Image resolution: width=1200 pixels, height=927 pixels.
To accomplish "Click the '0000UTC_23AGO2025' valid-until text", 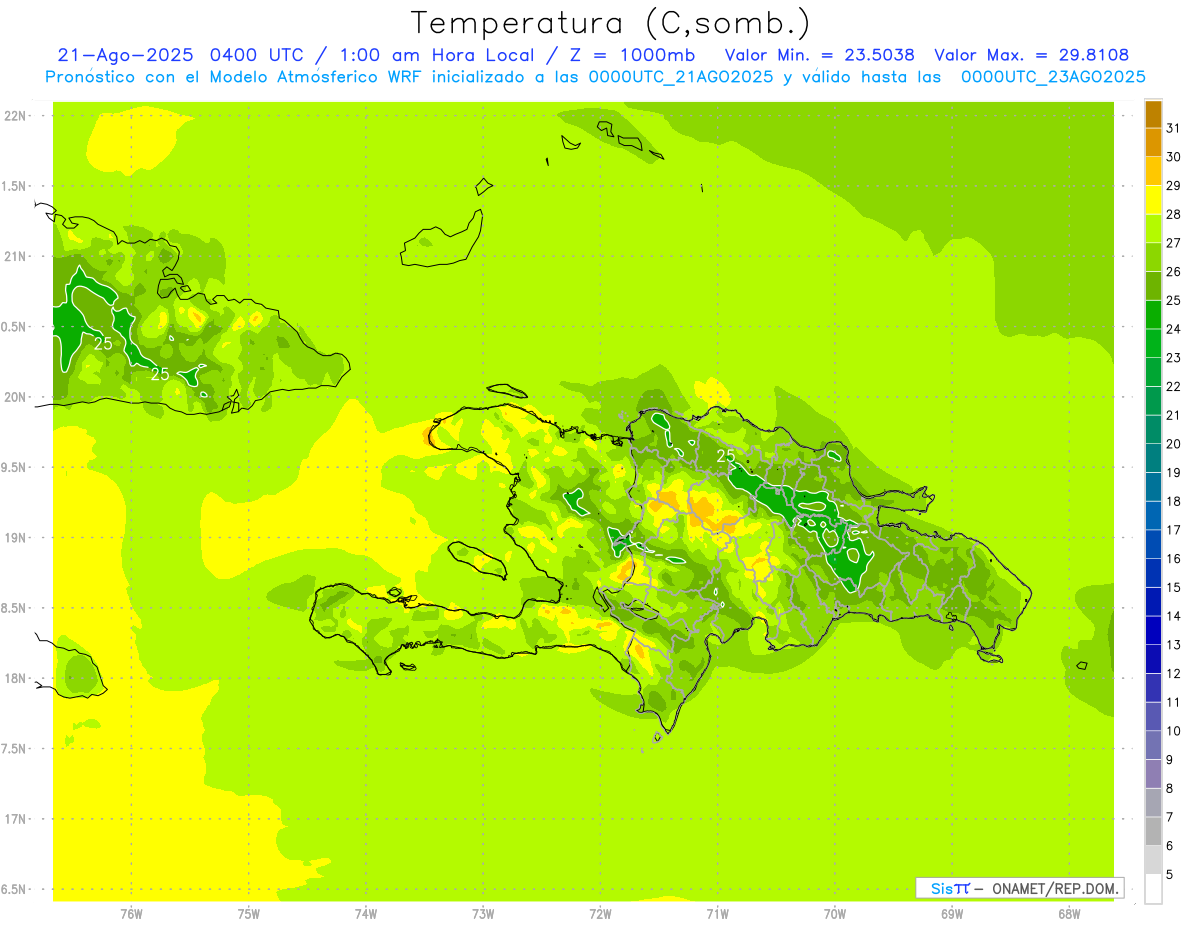I will tap(1053, 77).
